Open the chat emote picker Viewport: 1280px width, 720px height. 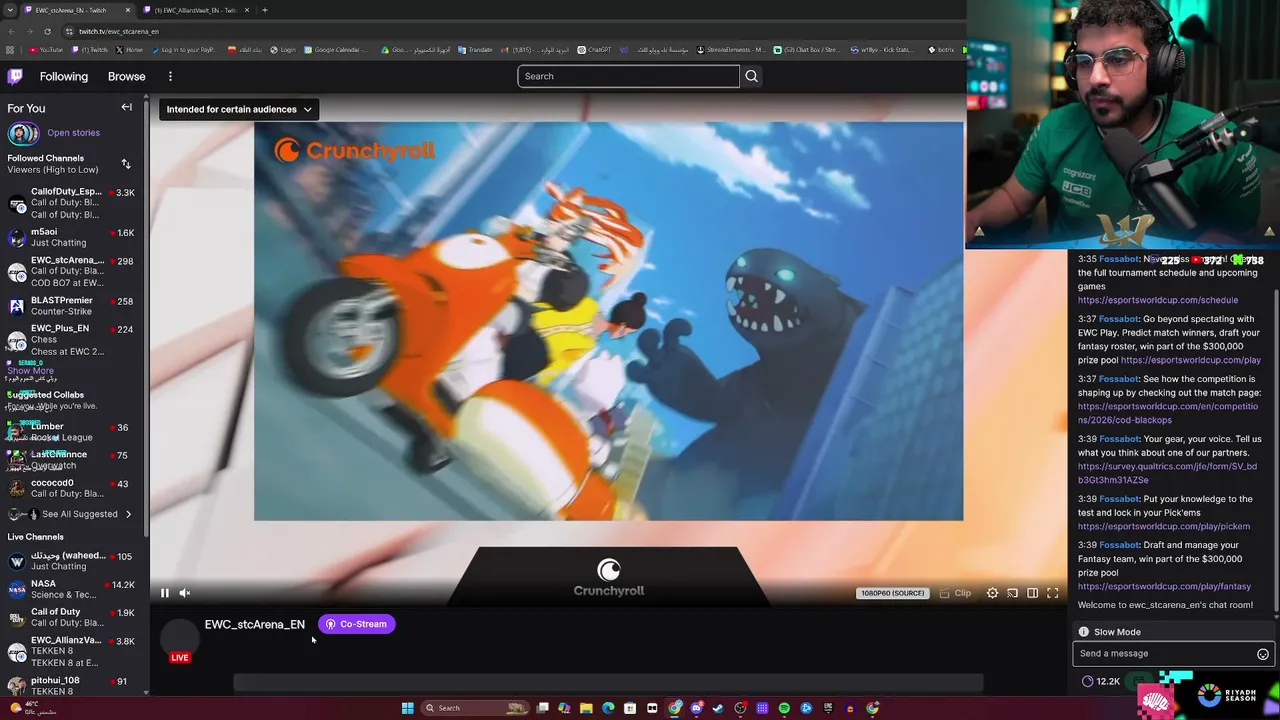pos(1262,654)
